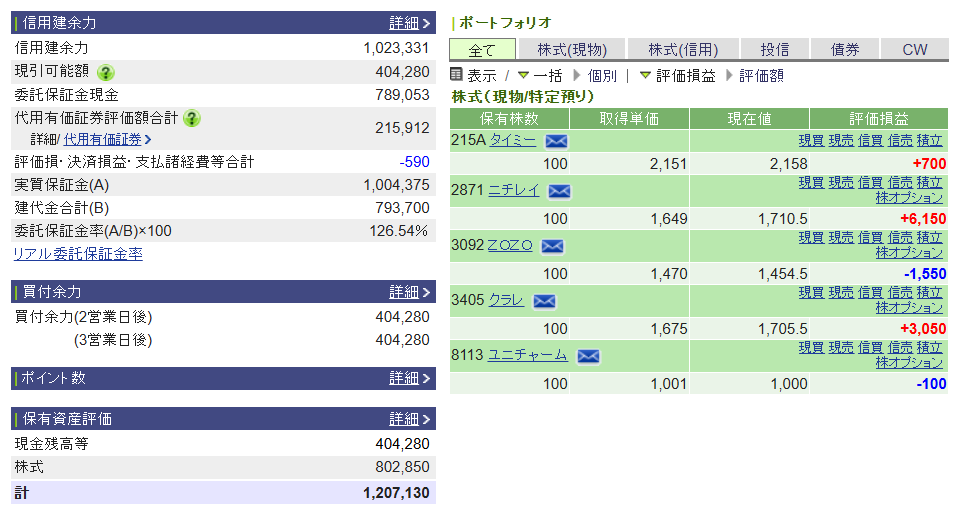This screenshot has width=958, height=515.
Task: Switch to 株式(信用) tab
Action: pyautogui.click(x=683, y=49)
